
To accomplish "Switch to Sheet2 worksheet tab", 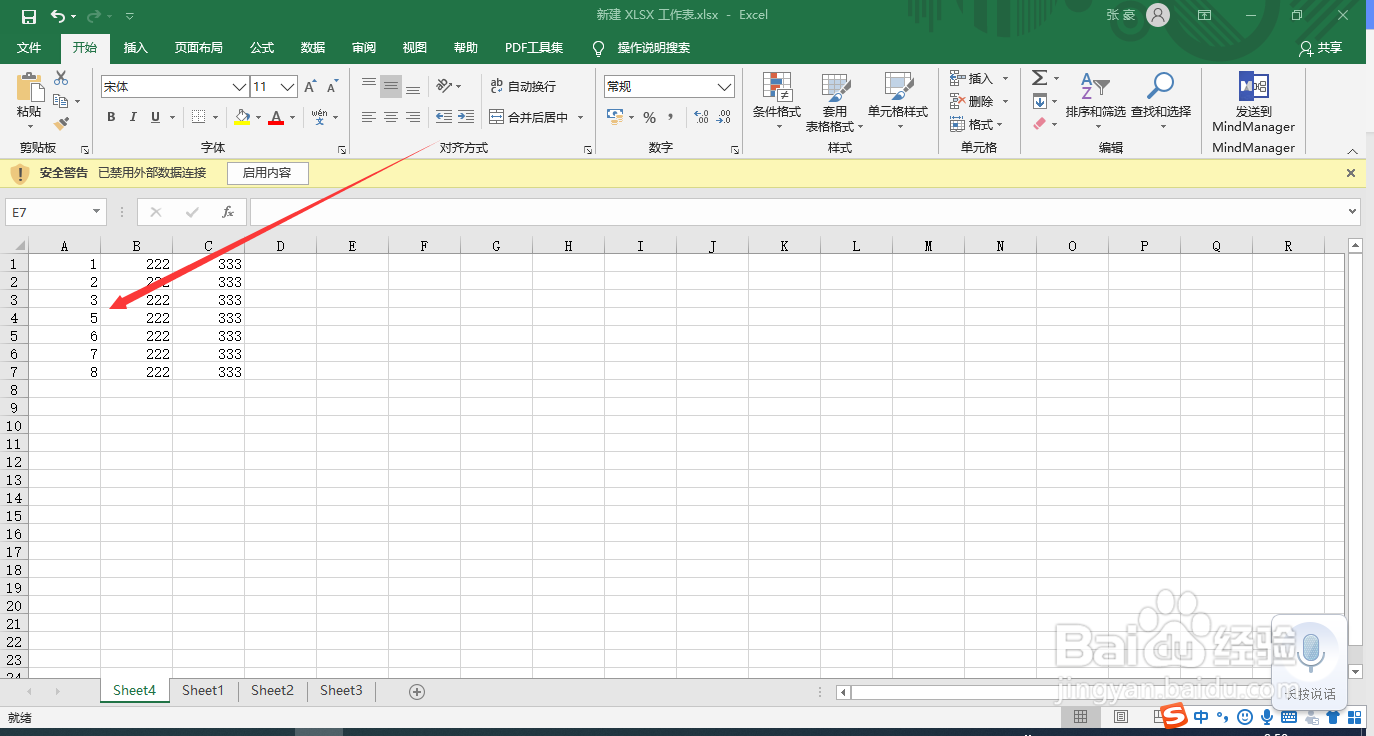I will click(272, 691).
